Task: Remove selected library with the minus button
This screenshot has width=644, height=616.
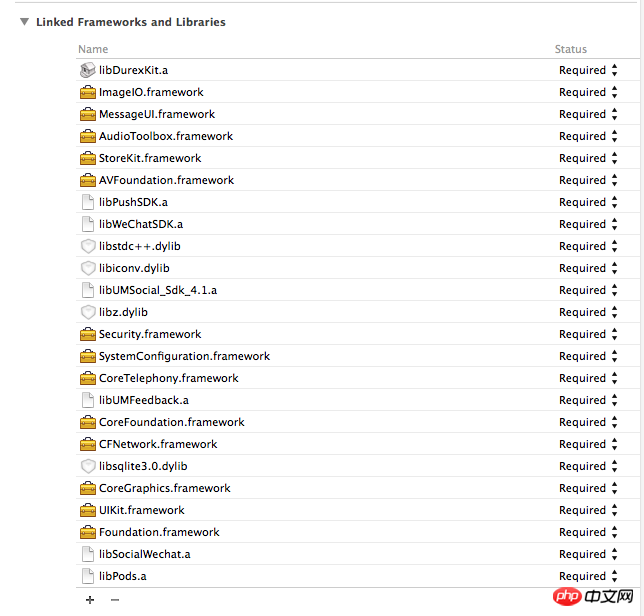Action: 115,600
